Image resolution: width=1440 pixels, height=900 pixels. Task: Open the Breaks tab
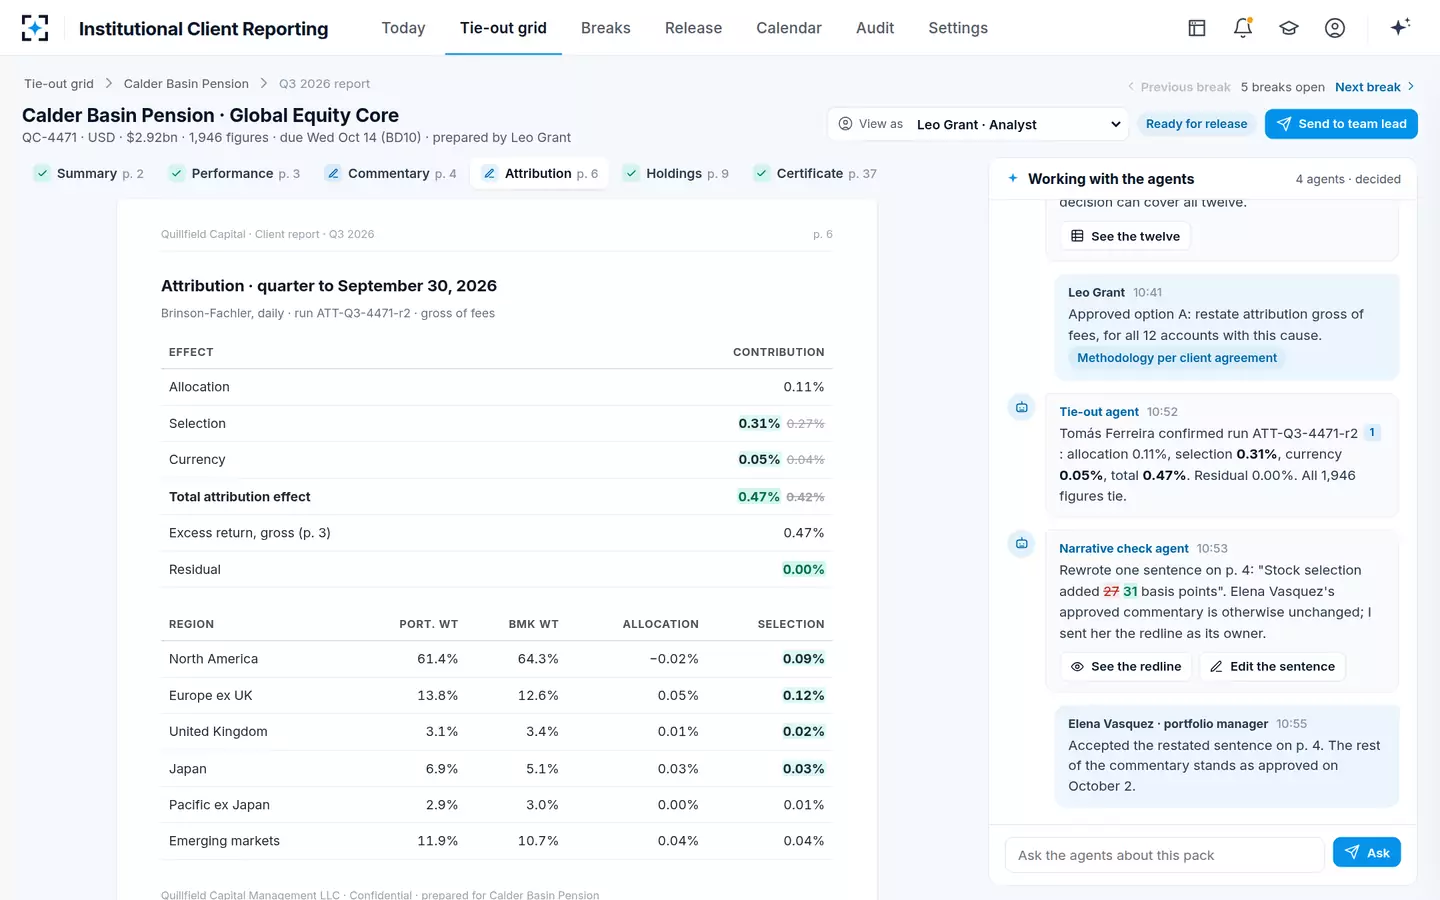pos(606,28)
